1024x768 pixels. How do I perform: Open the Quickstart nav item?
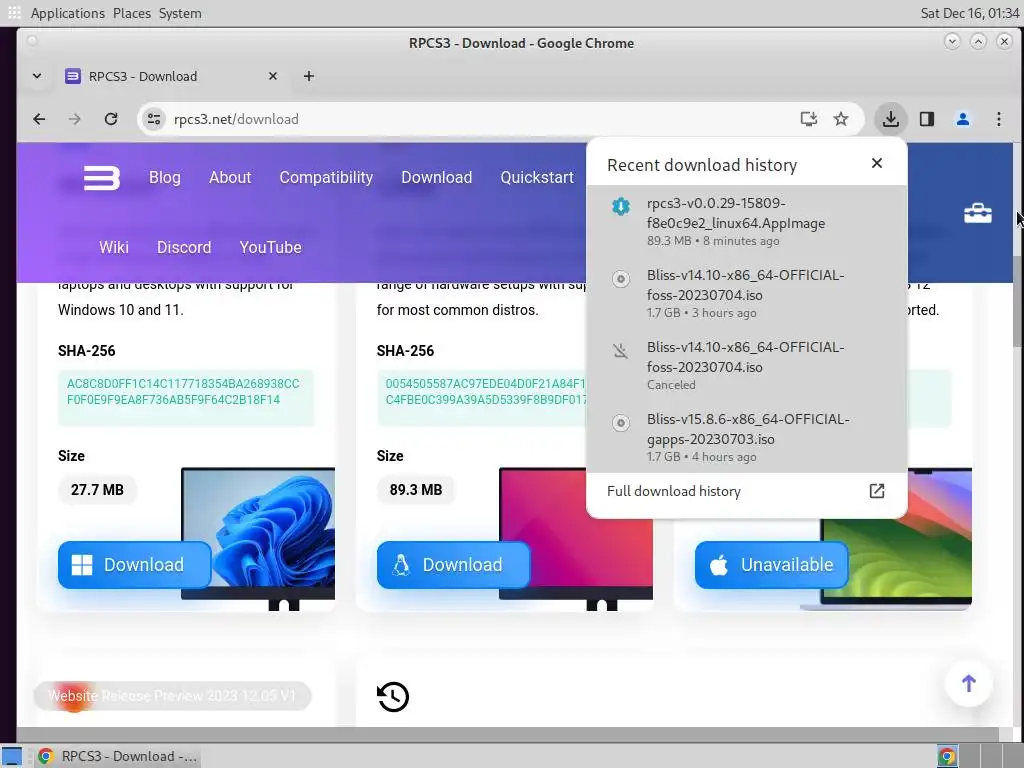tap(537, 178)
